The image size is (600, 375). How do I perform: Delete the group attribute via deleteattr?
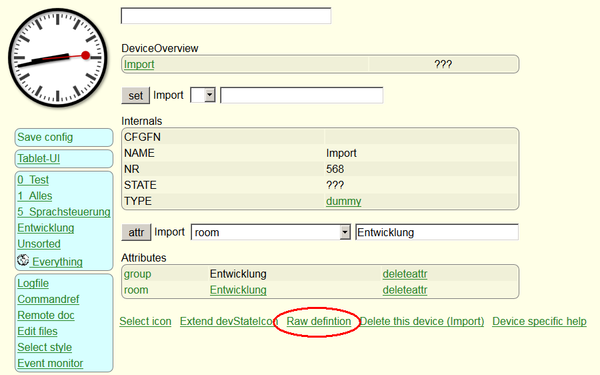[405, 274]
